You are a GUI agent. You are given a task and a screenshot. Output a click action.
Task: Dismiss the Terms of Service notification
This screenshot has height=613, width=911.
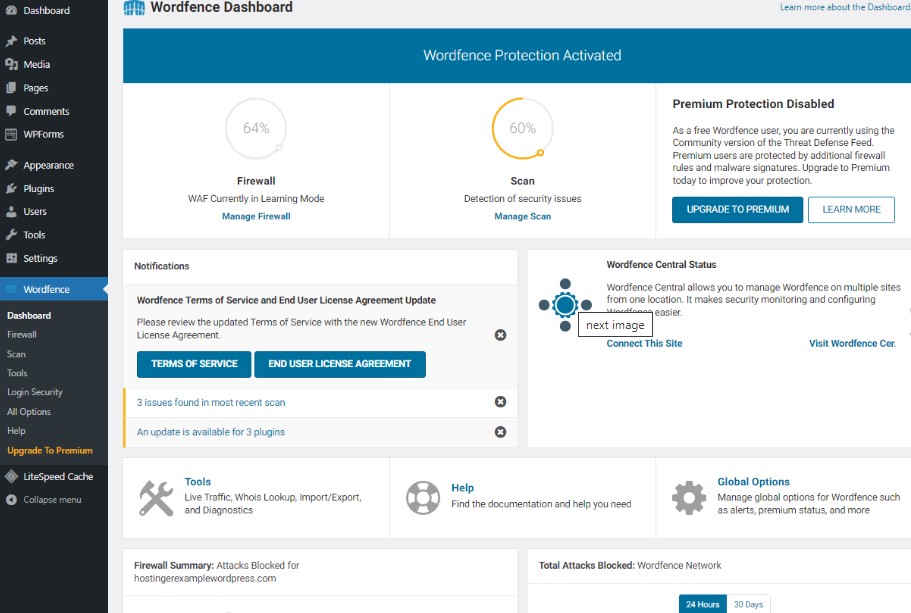pyautogui.click(x=500, y=335)
